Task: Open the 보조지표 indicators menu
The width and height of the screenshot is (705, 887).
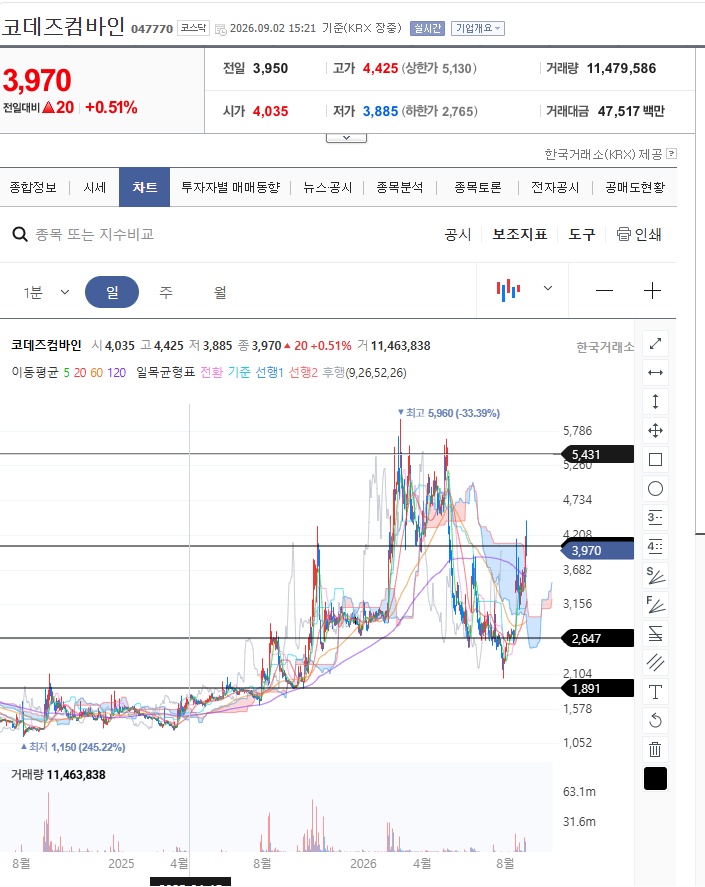Action: pos(520,234)
